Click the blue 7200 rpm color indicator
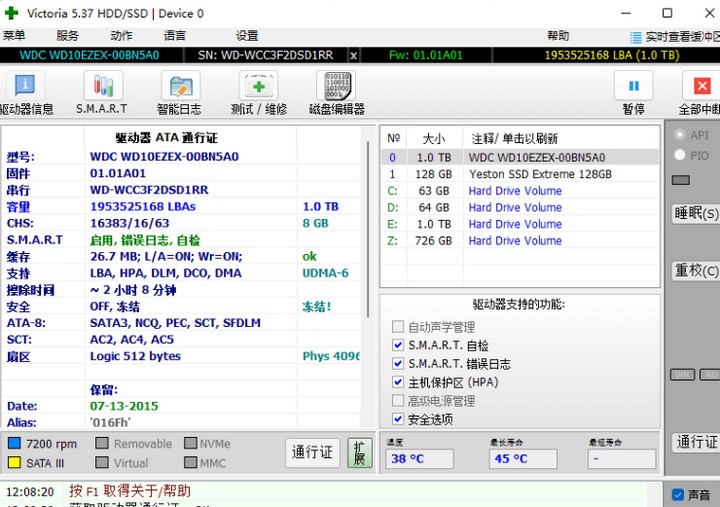Screen dimensions: 720x507 point(14,443)
